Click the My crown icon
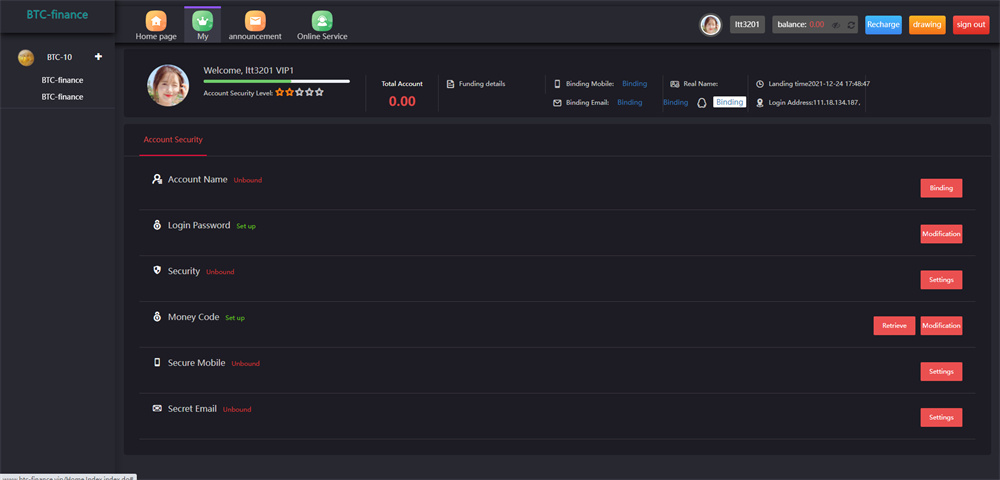The height and width of the screenshot is (480, 1000). coord(203,21)
